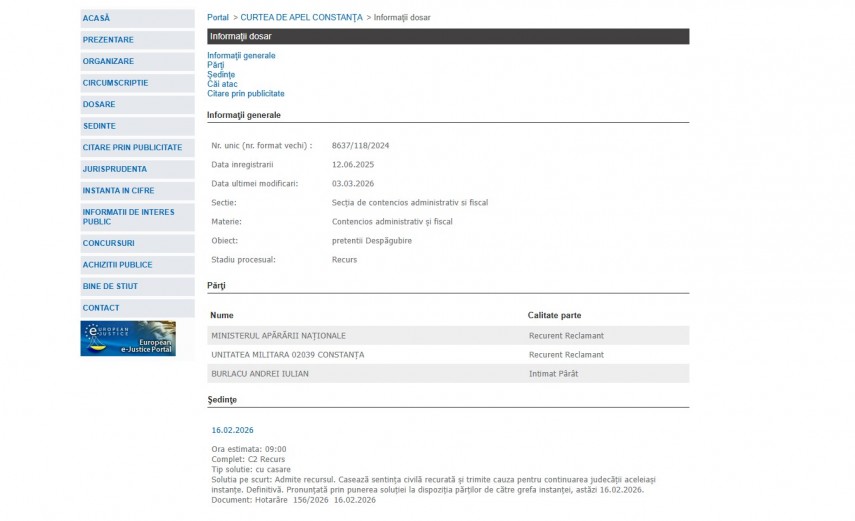Open CURTEA DE APEL CONSTANȚA breadcrumb
This screenshot has width=855, height=521.
coord(301,18)
